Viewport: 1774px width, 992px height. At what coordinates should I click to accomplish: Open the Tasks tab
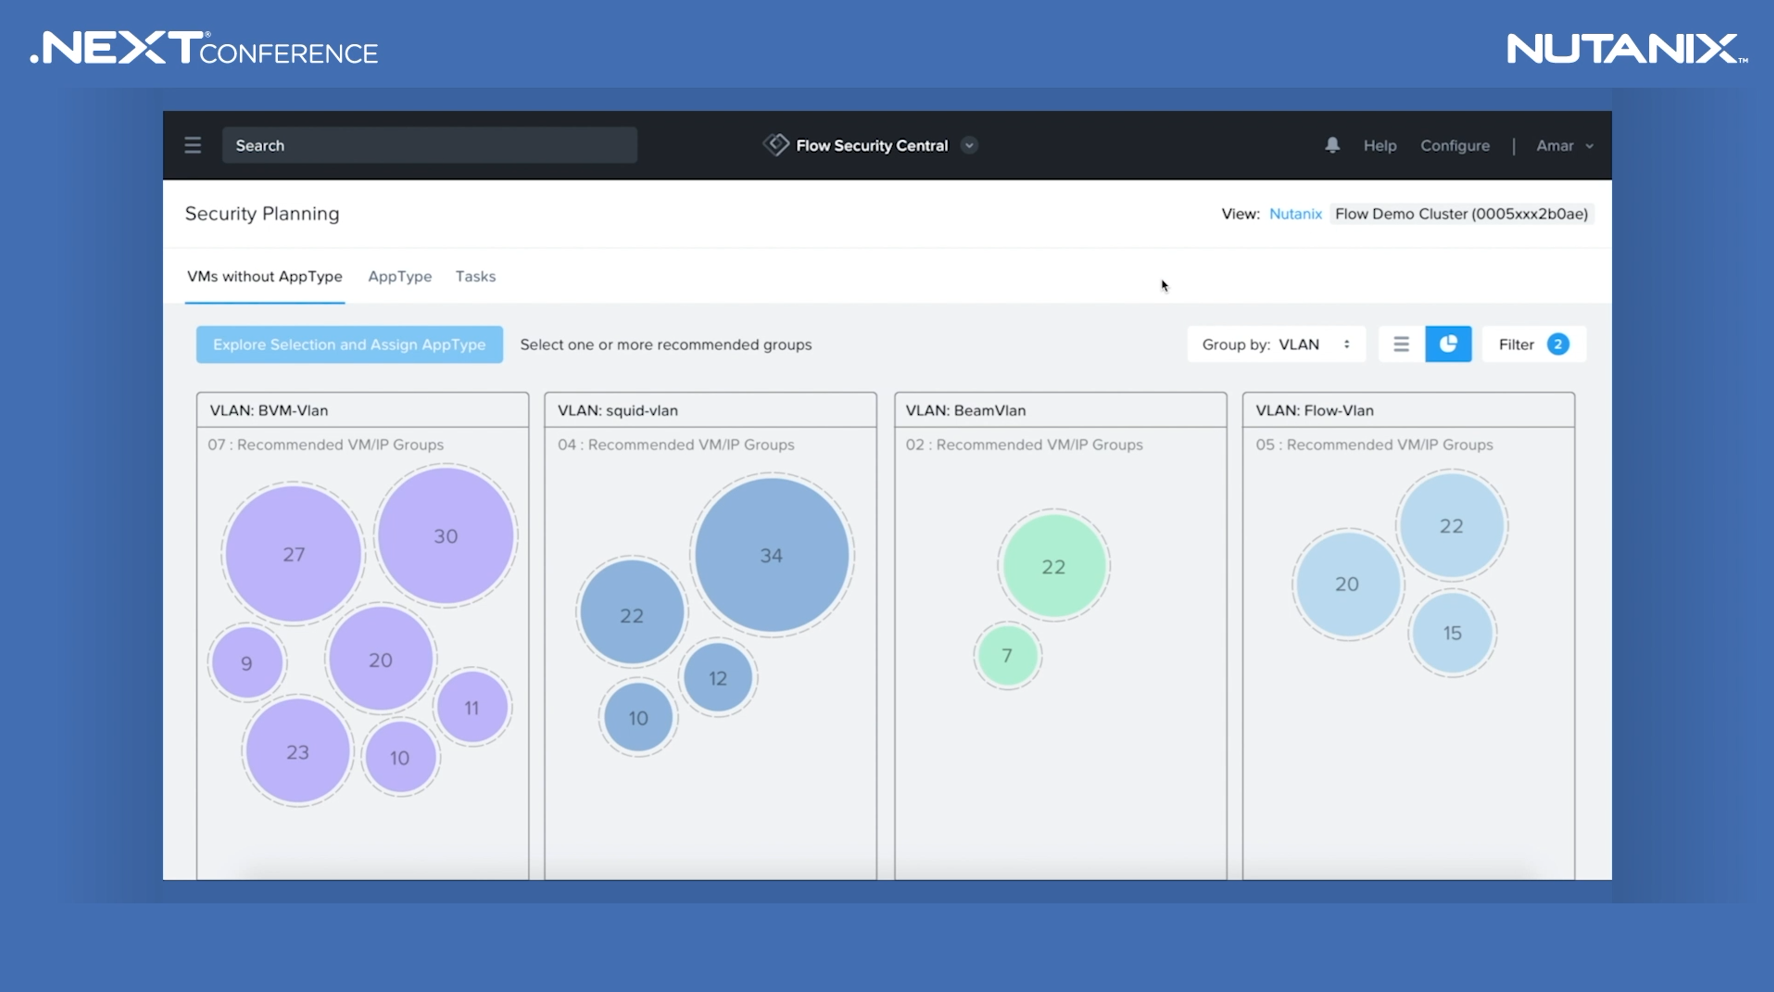pyautogui.click(x=475, y=277)
